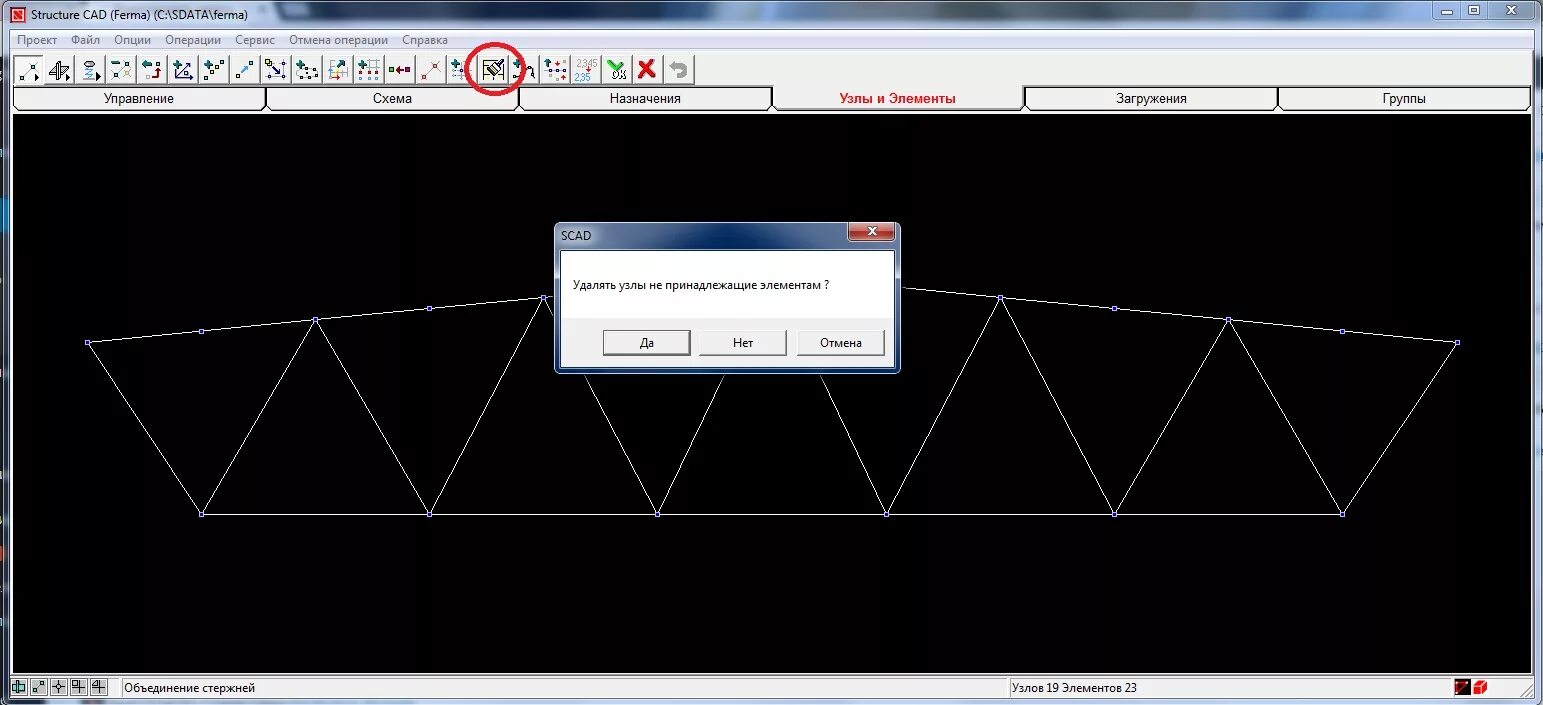Click the SCAD dialog title
This screenshot has height=705, width=1543.
pos(576,235)
